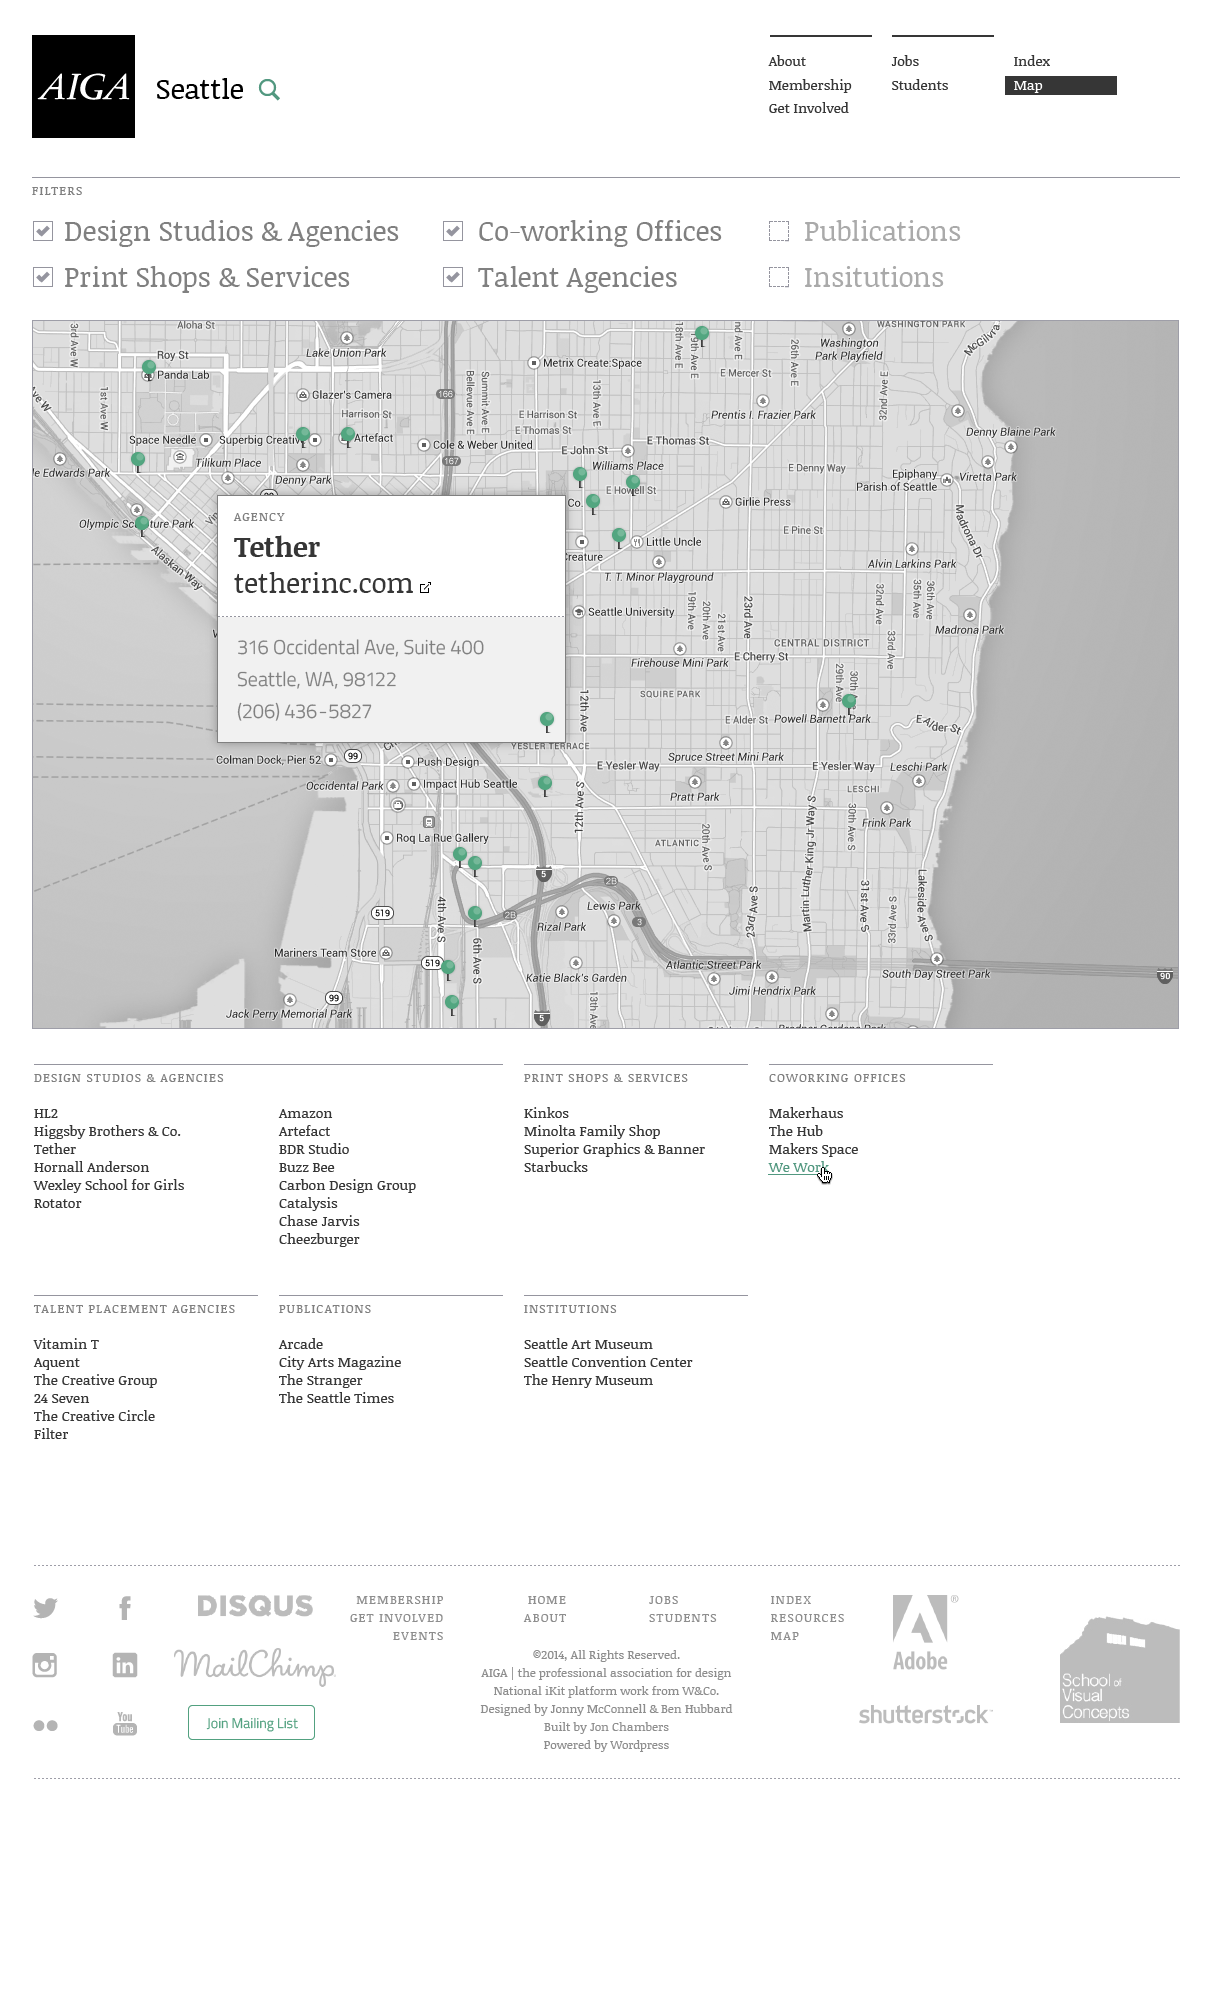Viewport: 1218px width, 2007px height.
Task: Click footer HOME link
Action: [547, 1600]
